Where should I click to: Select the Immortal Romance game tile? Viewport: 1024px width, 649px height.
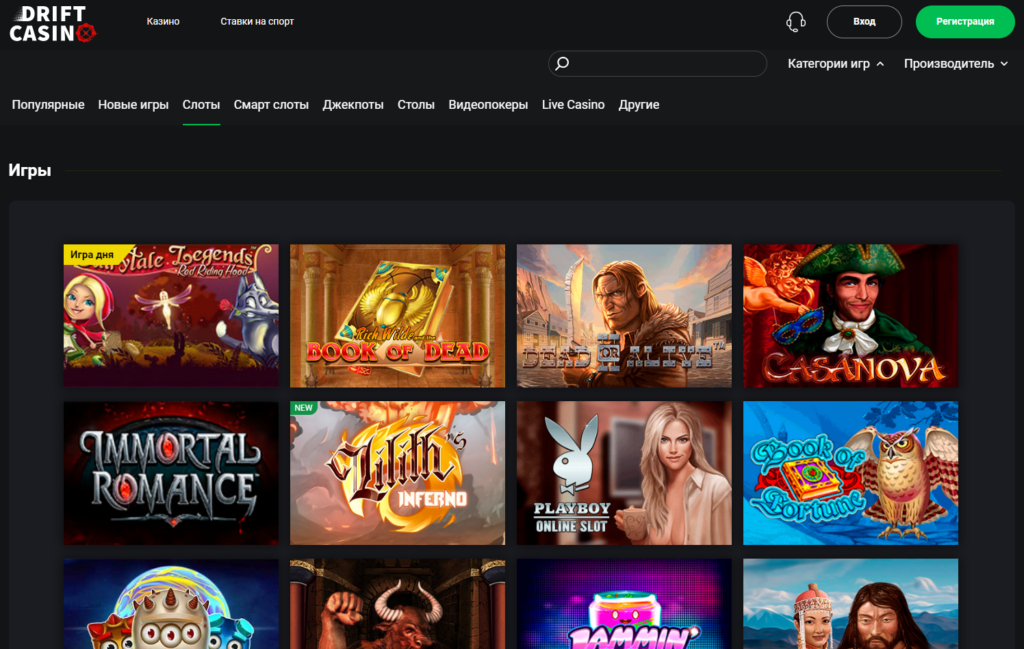pyautogui.click(x=171, y=473)
